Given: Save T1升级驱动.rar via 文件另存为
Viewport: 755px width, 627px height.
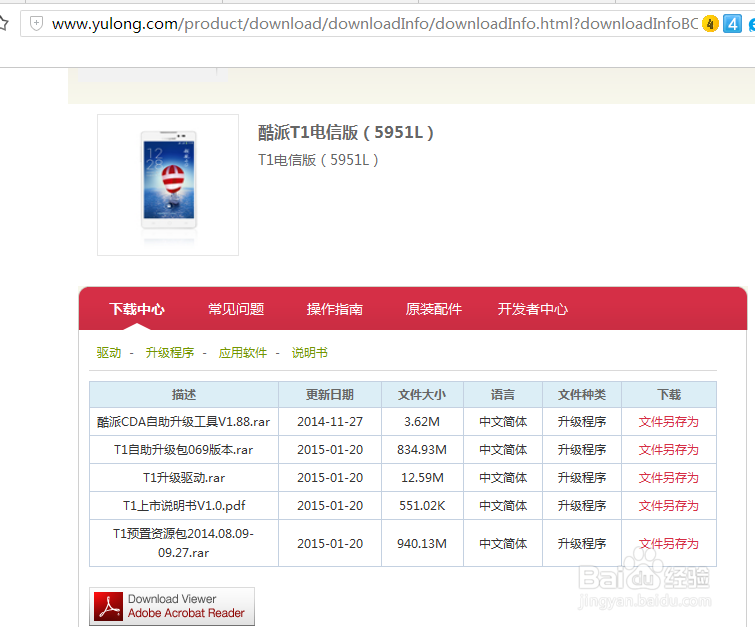Looking at the screenshot, I should tap(668, 478).
